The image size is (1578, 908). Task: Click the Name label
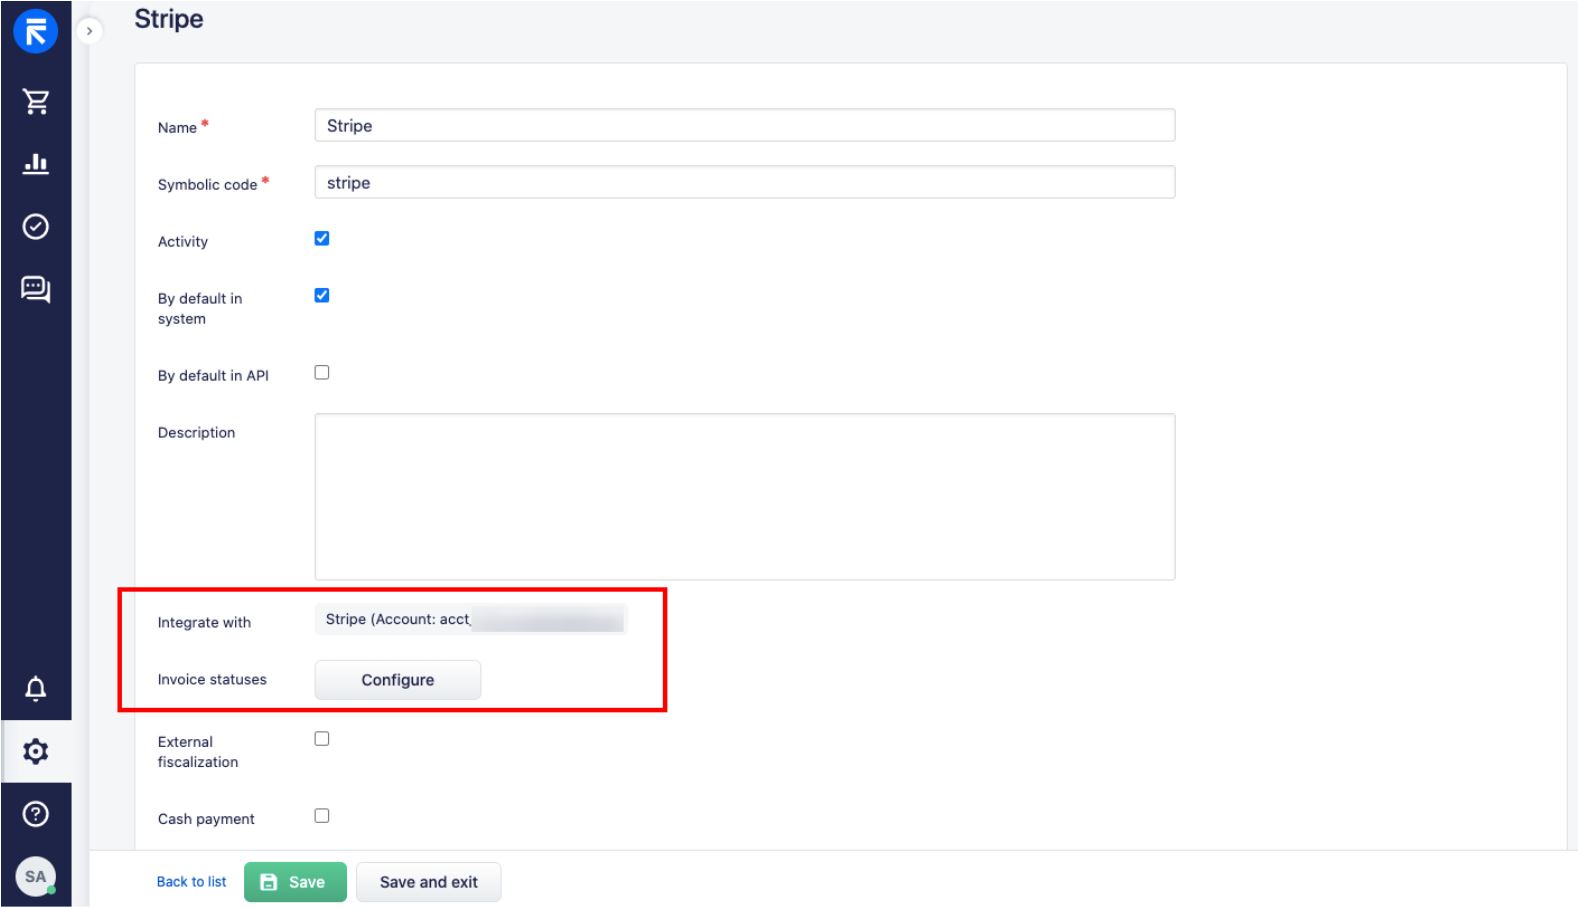click(177, 127)
